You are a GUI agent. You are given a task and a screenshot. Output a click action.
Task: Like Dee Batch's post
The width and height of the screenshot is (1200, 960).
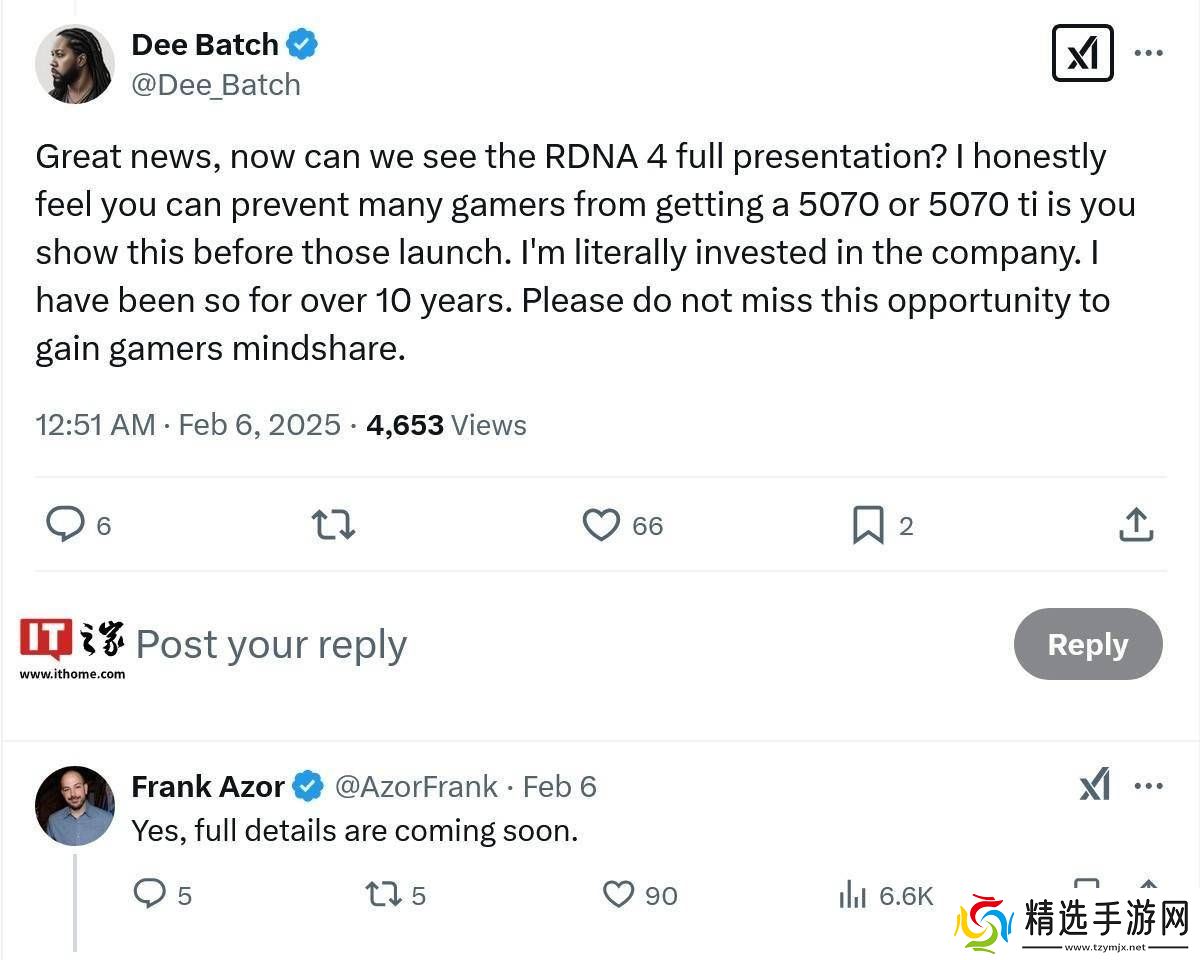(601, 525)
